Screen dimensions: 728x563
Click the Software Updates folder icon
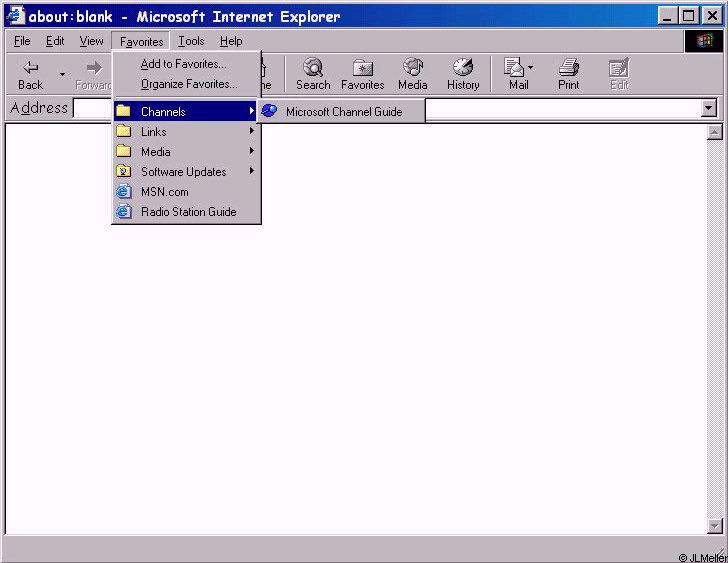coord(124,171)
